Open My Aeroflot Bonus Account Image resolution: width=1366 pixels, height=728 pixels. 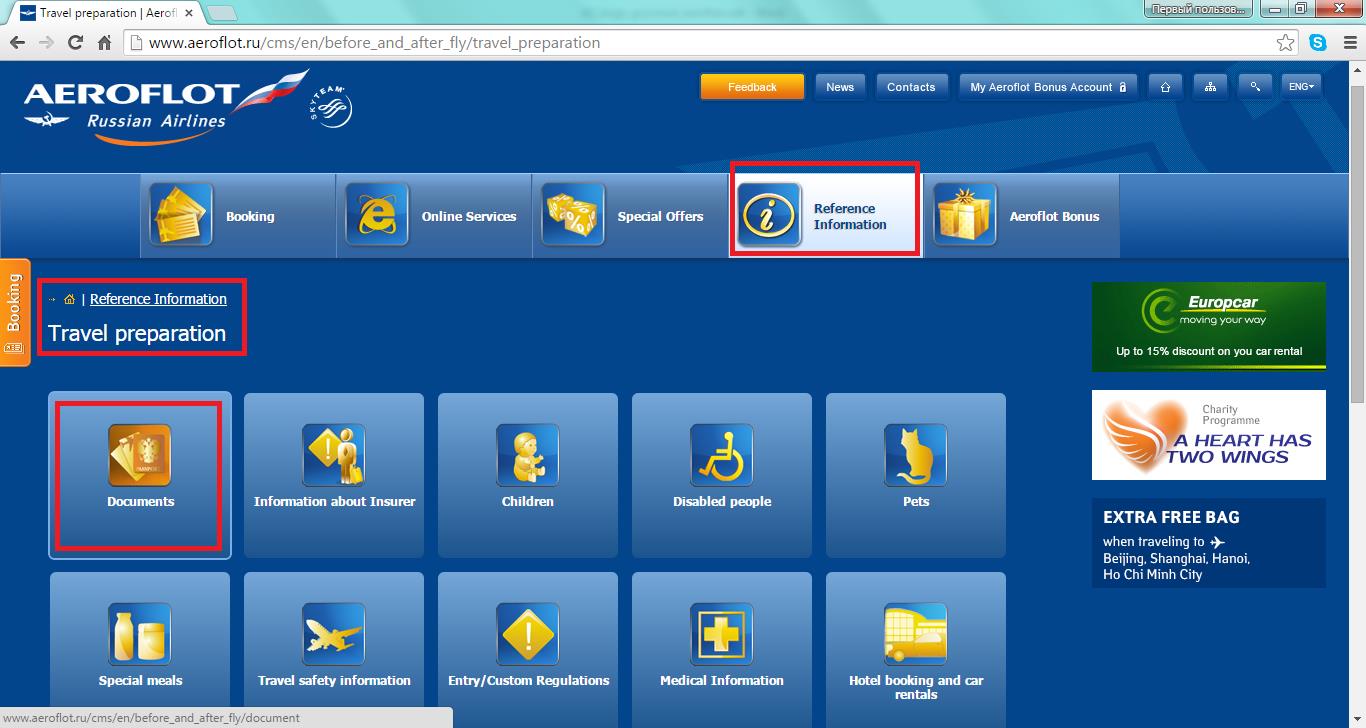[1048, 87]
